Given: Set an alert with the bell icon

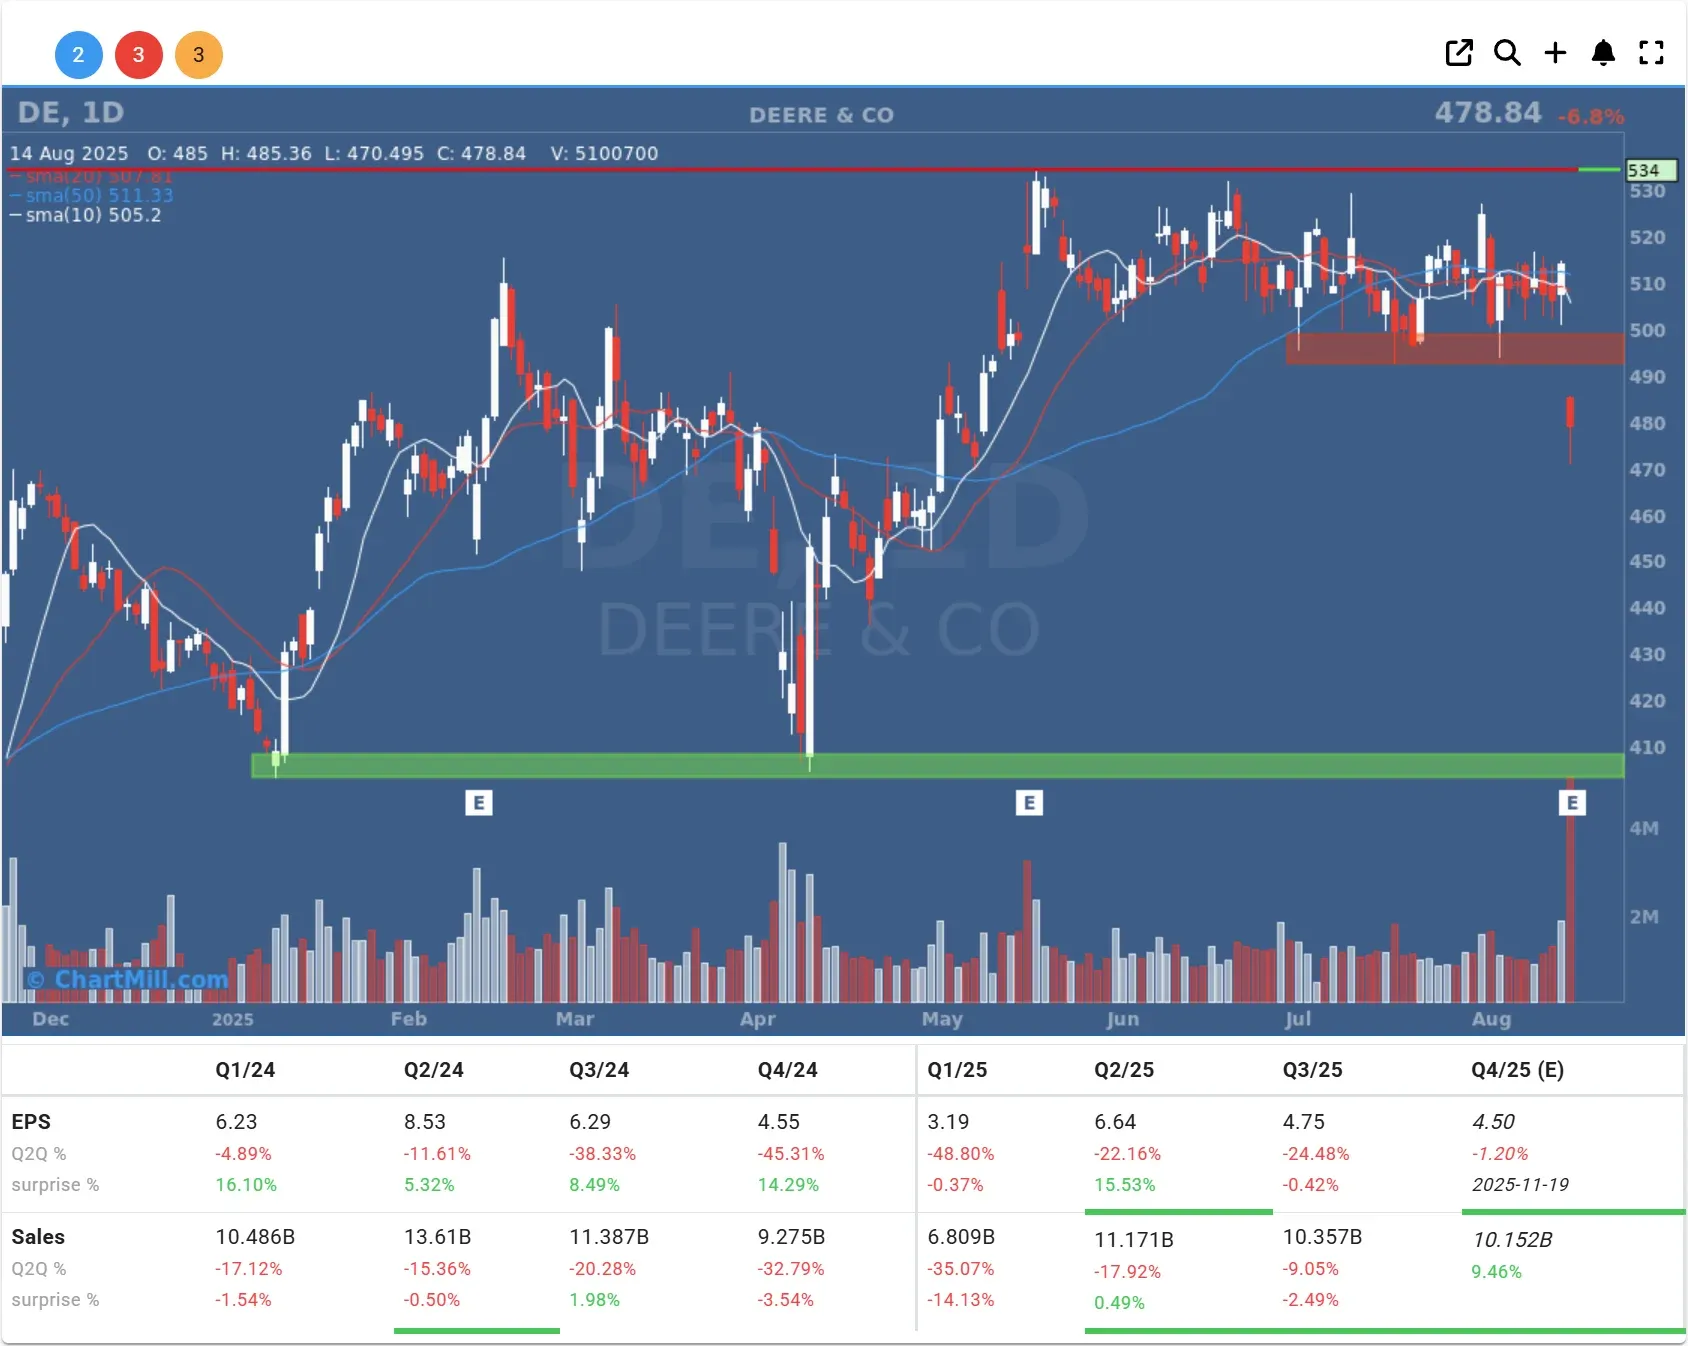Looking at the screenshot, I should coord(1603,53).
